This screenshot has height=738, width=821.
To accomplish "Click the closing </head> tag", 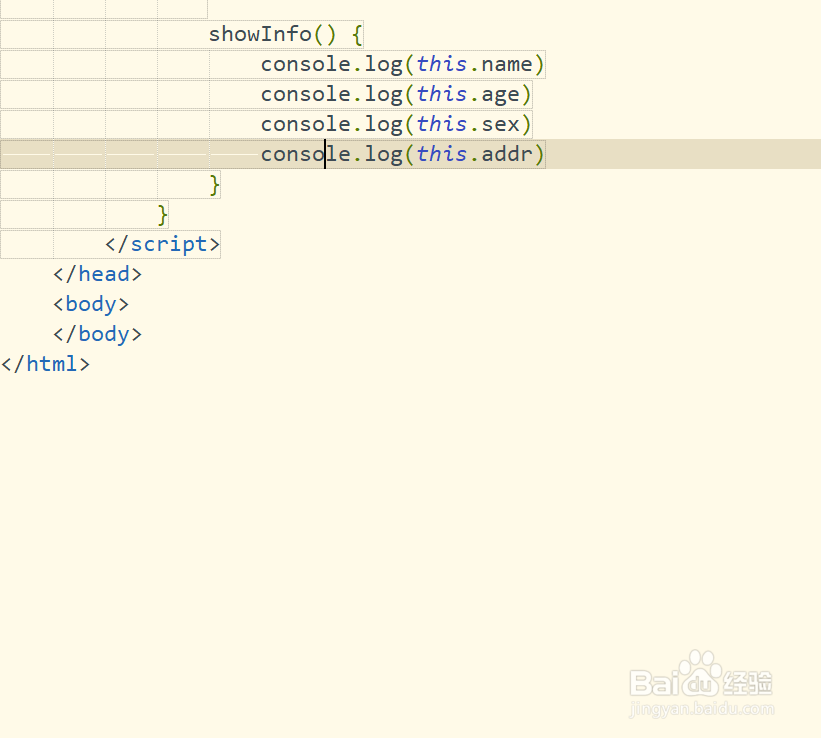I will [97, 274].
